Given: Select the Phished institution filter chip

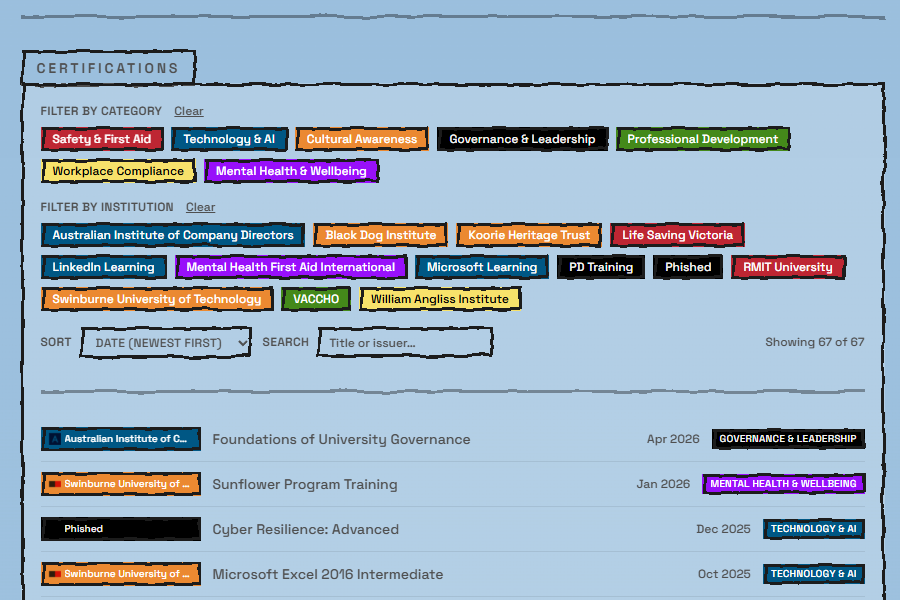Looking at the screenshot, I should [x=688, y=267].
